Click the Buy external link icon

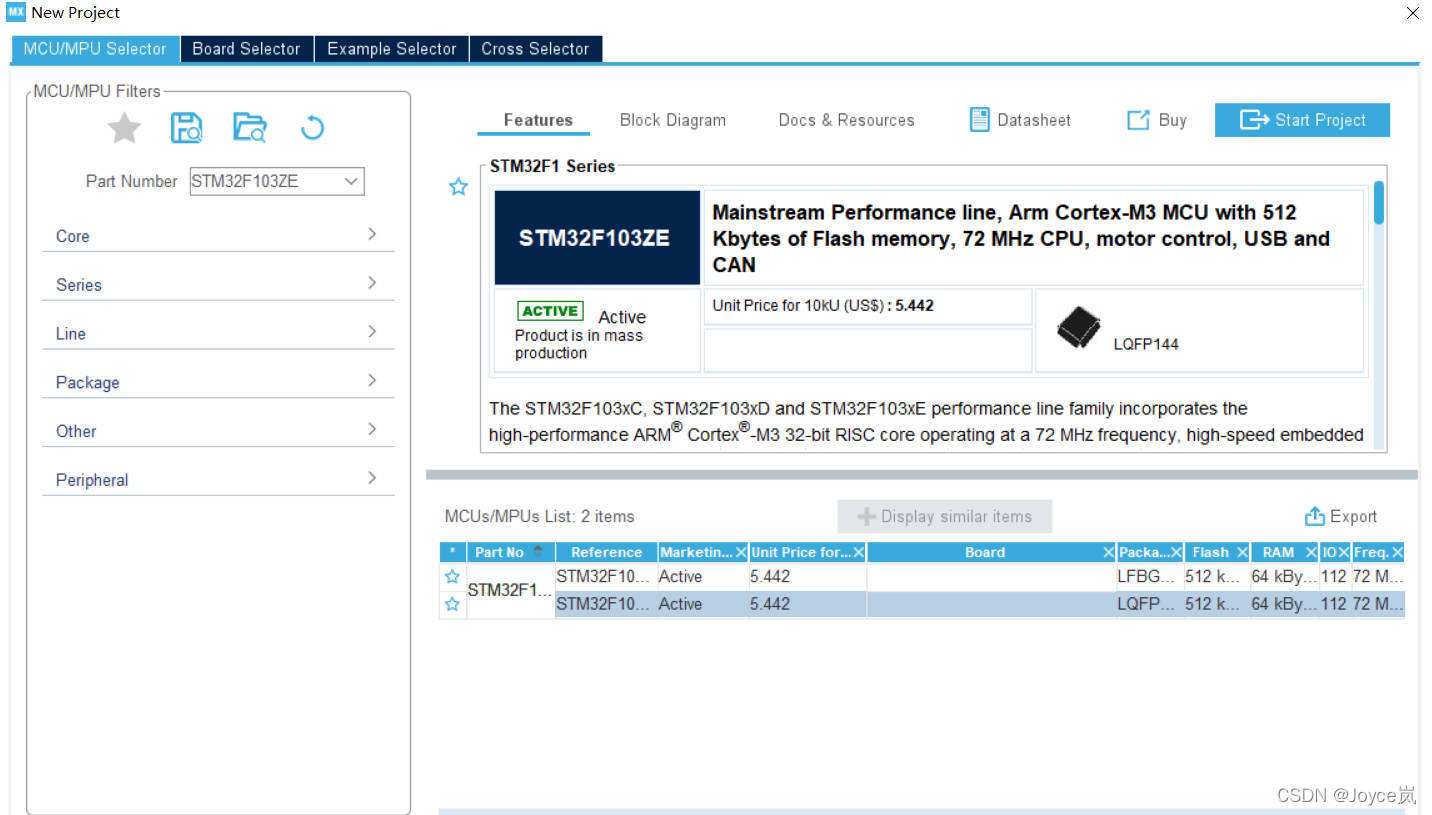point(1138,120)
